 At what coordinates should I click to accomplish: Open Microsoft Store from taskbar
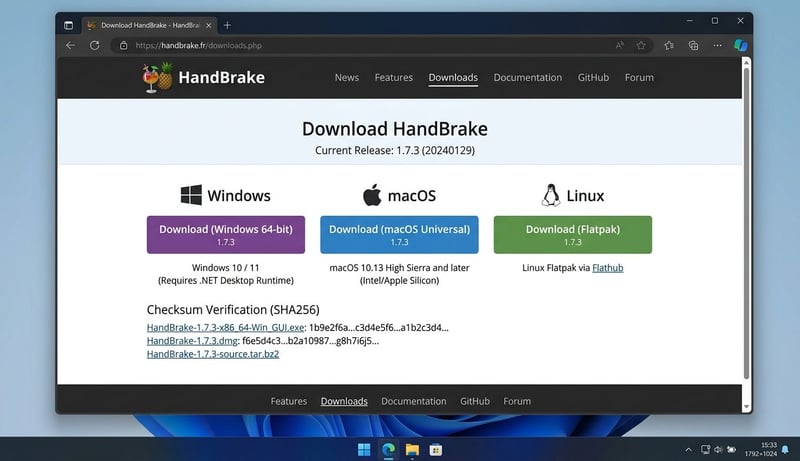436,449
